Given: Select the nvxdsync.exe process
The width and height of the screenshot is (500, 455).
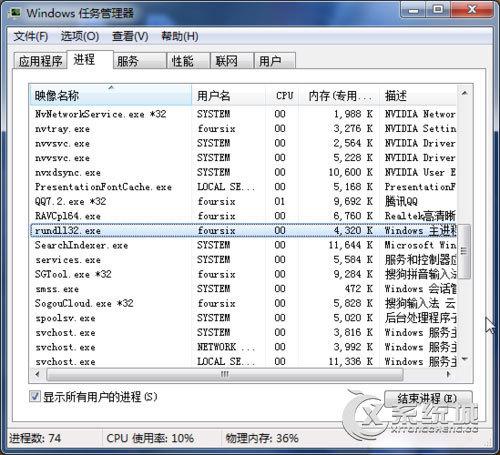Looking at the screenshot, I should 243,172.
